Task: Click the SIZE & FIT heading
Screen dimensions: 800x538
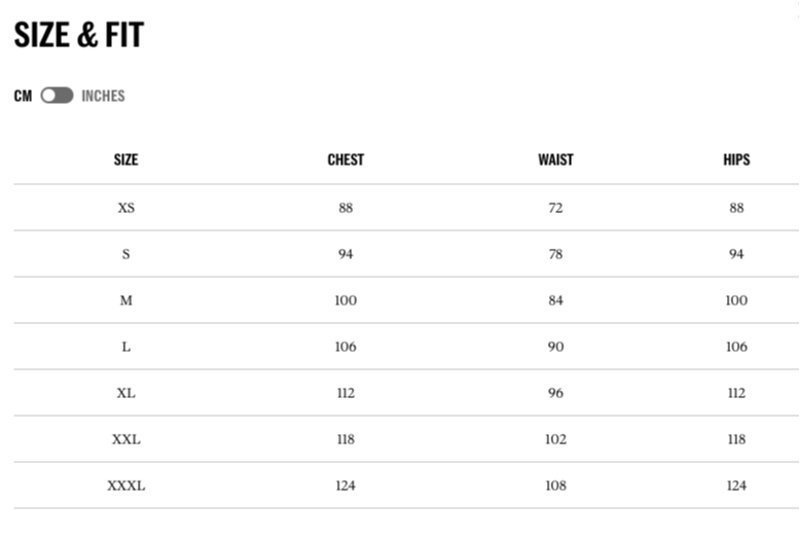Action: [x=79, y=36]
